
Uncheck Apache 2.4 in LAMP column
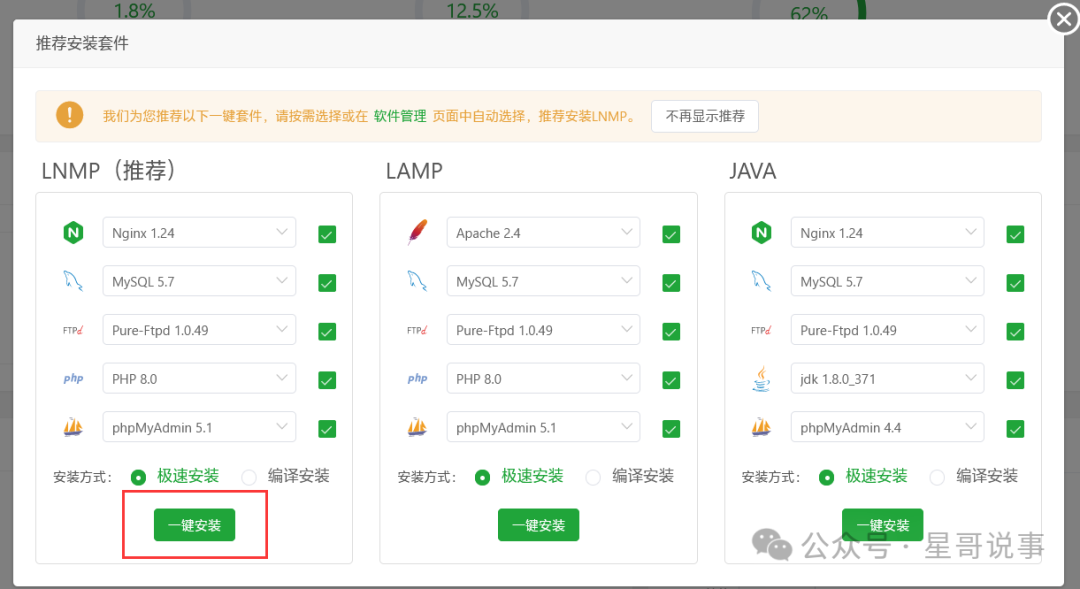(671, 234)
